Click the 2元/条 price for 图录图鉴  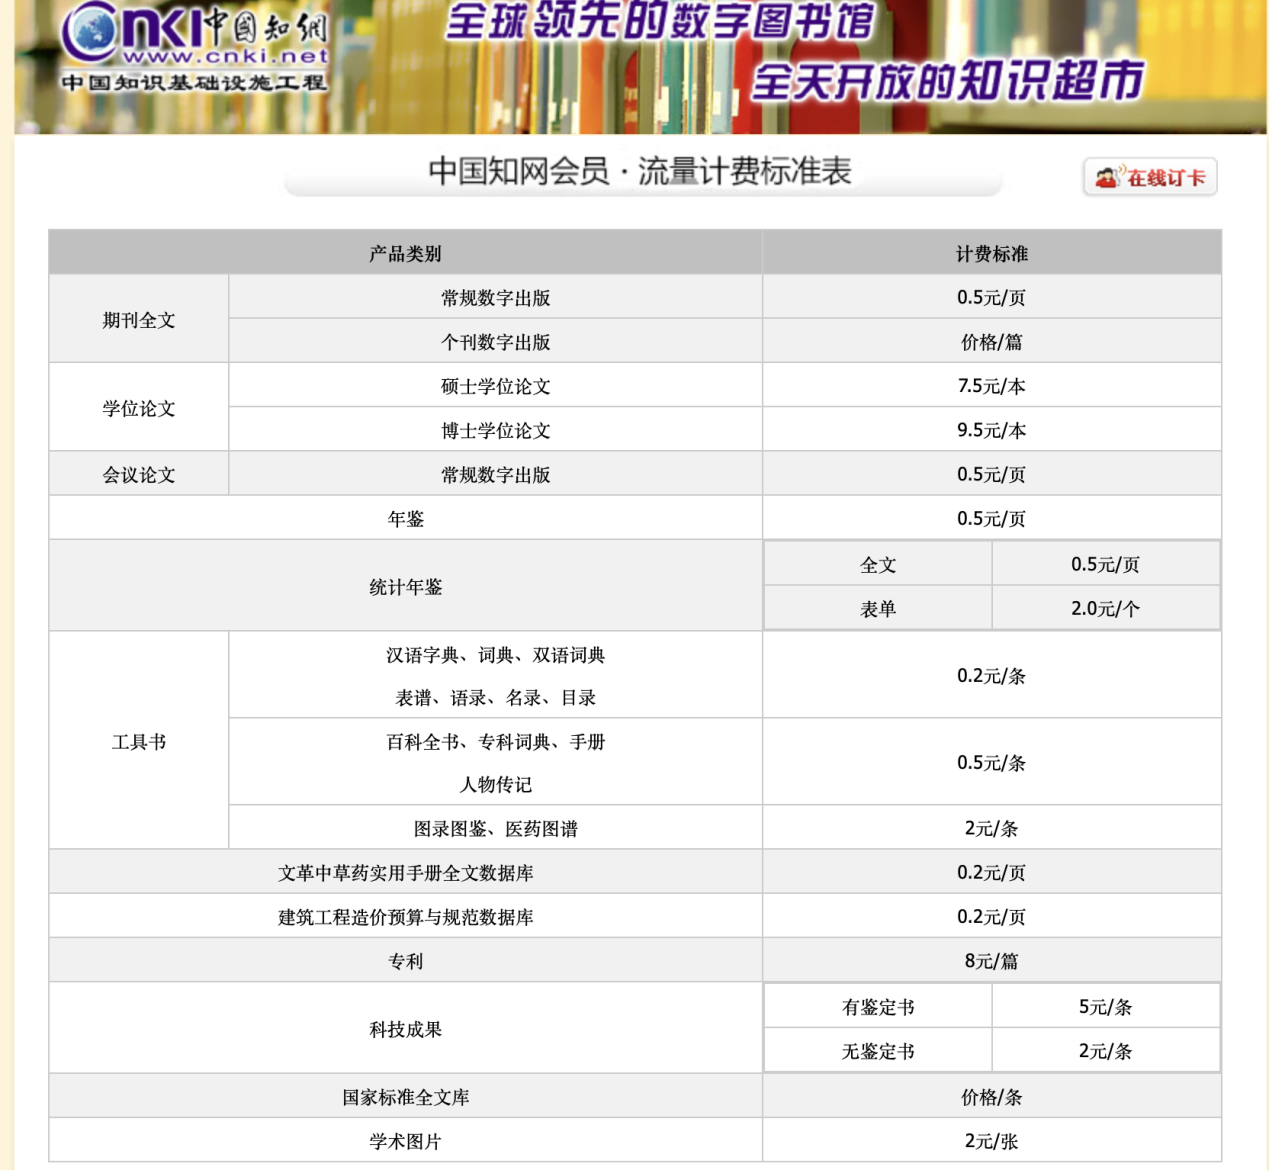[992, 829]
